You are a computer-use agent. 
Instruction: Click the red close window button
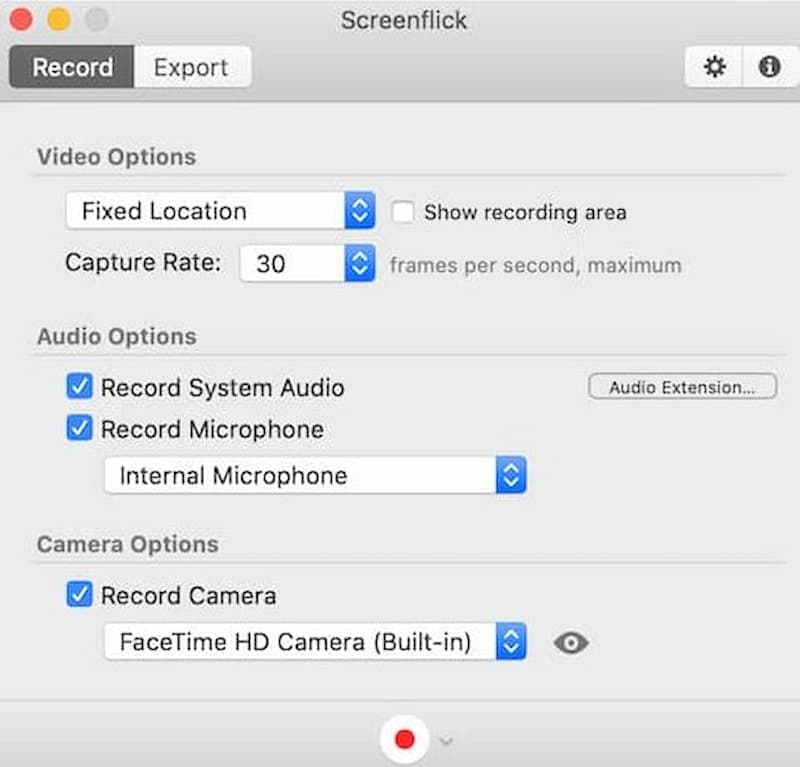(x=21, y=19)
